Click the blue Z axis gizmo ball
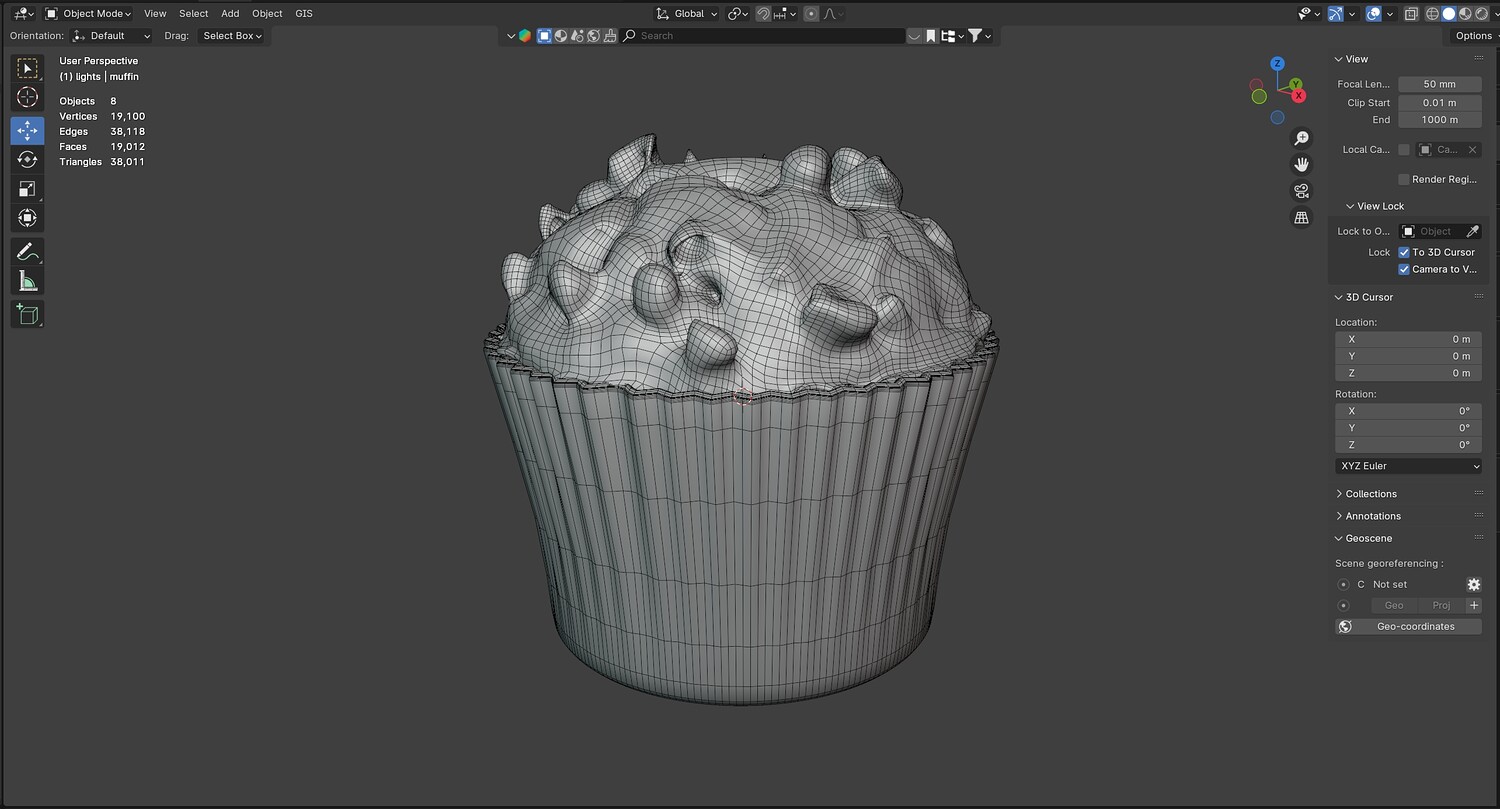 pyautogui.click(x=1277, y=63)
